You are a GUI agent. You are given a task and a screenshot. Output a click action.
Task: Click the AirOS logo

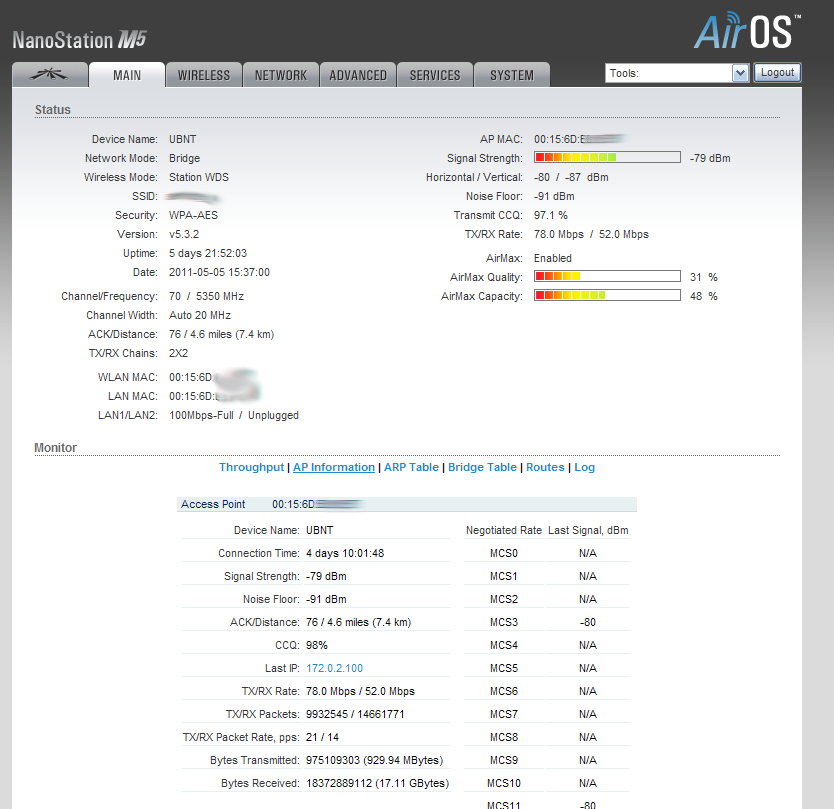click(x=747, y=31)
